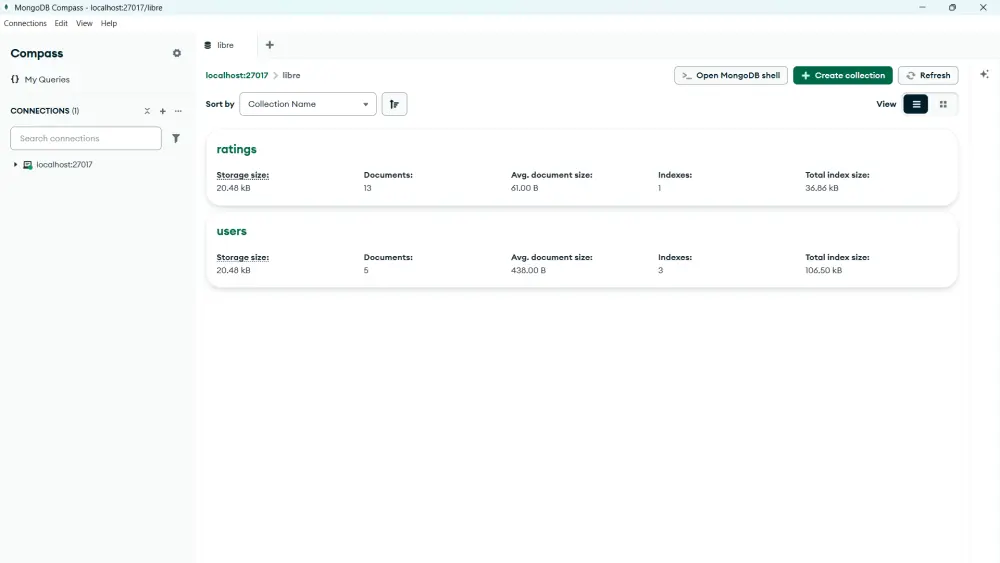Screen dimensions: 1000x563
Task: Open the Connections menu
Action: tap(25, 24)
